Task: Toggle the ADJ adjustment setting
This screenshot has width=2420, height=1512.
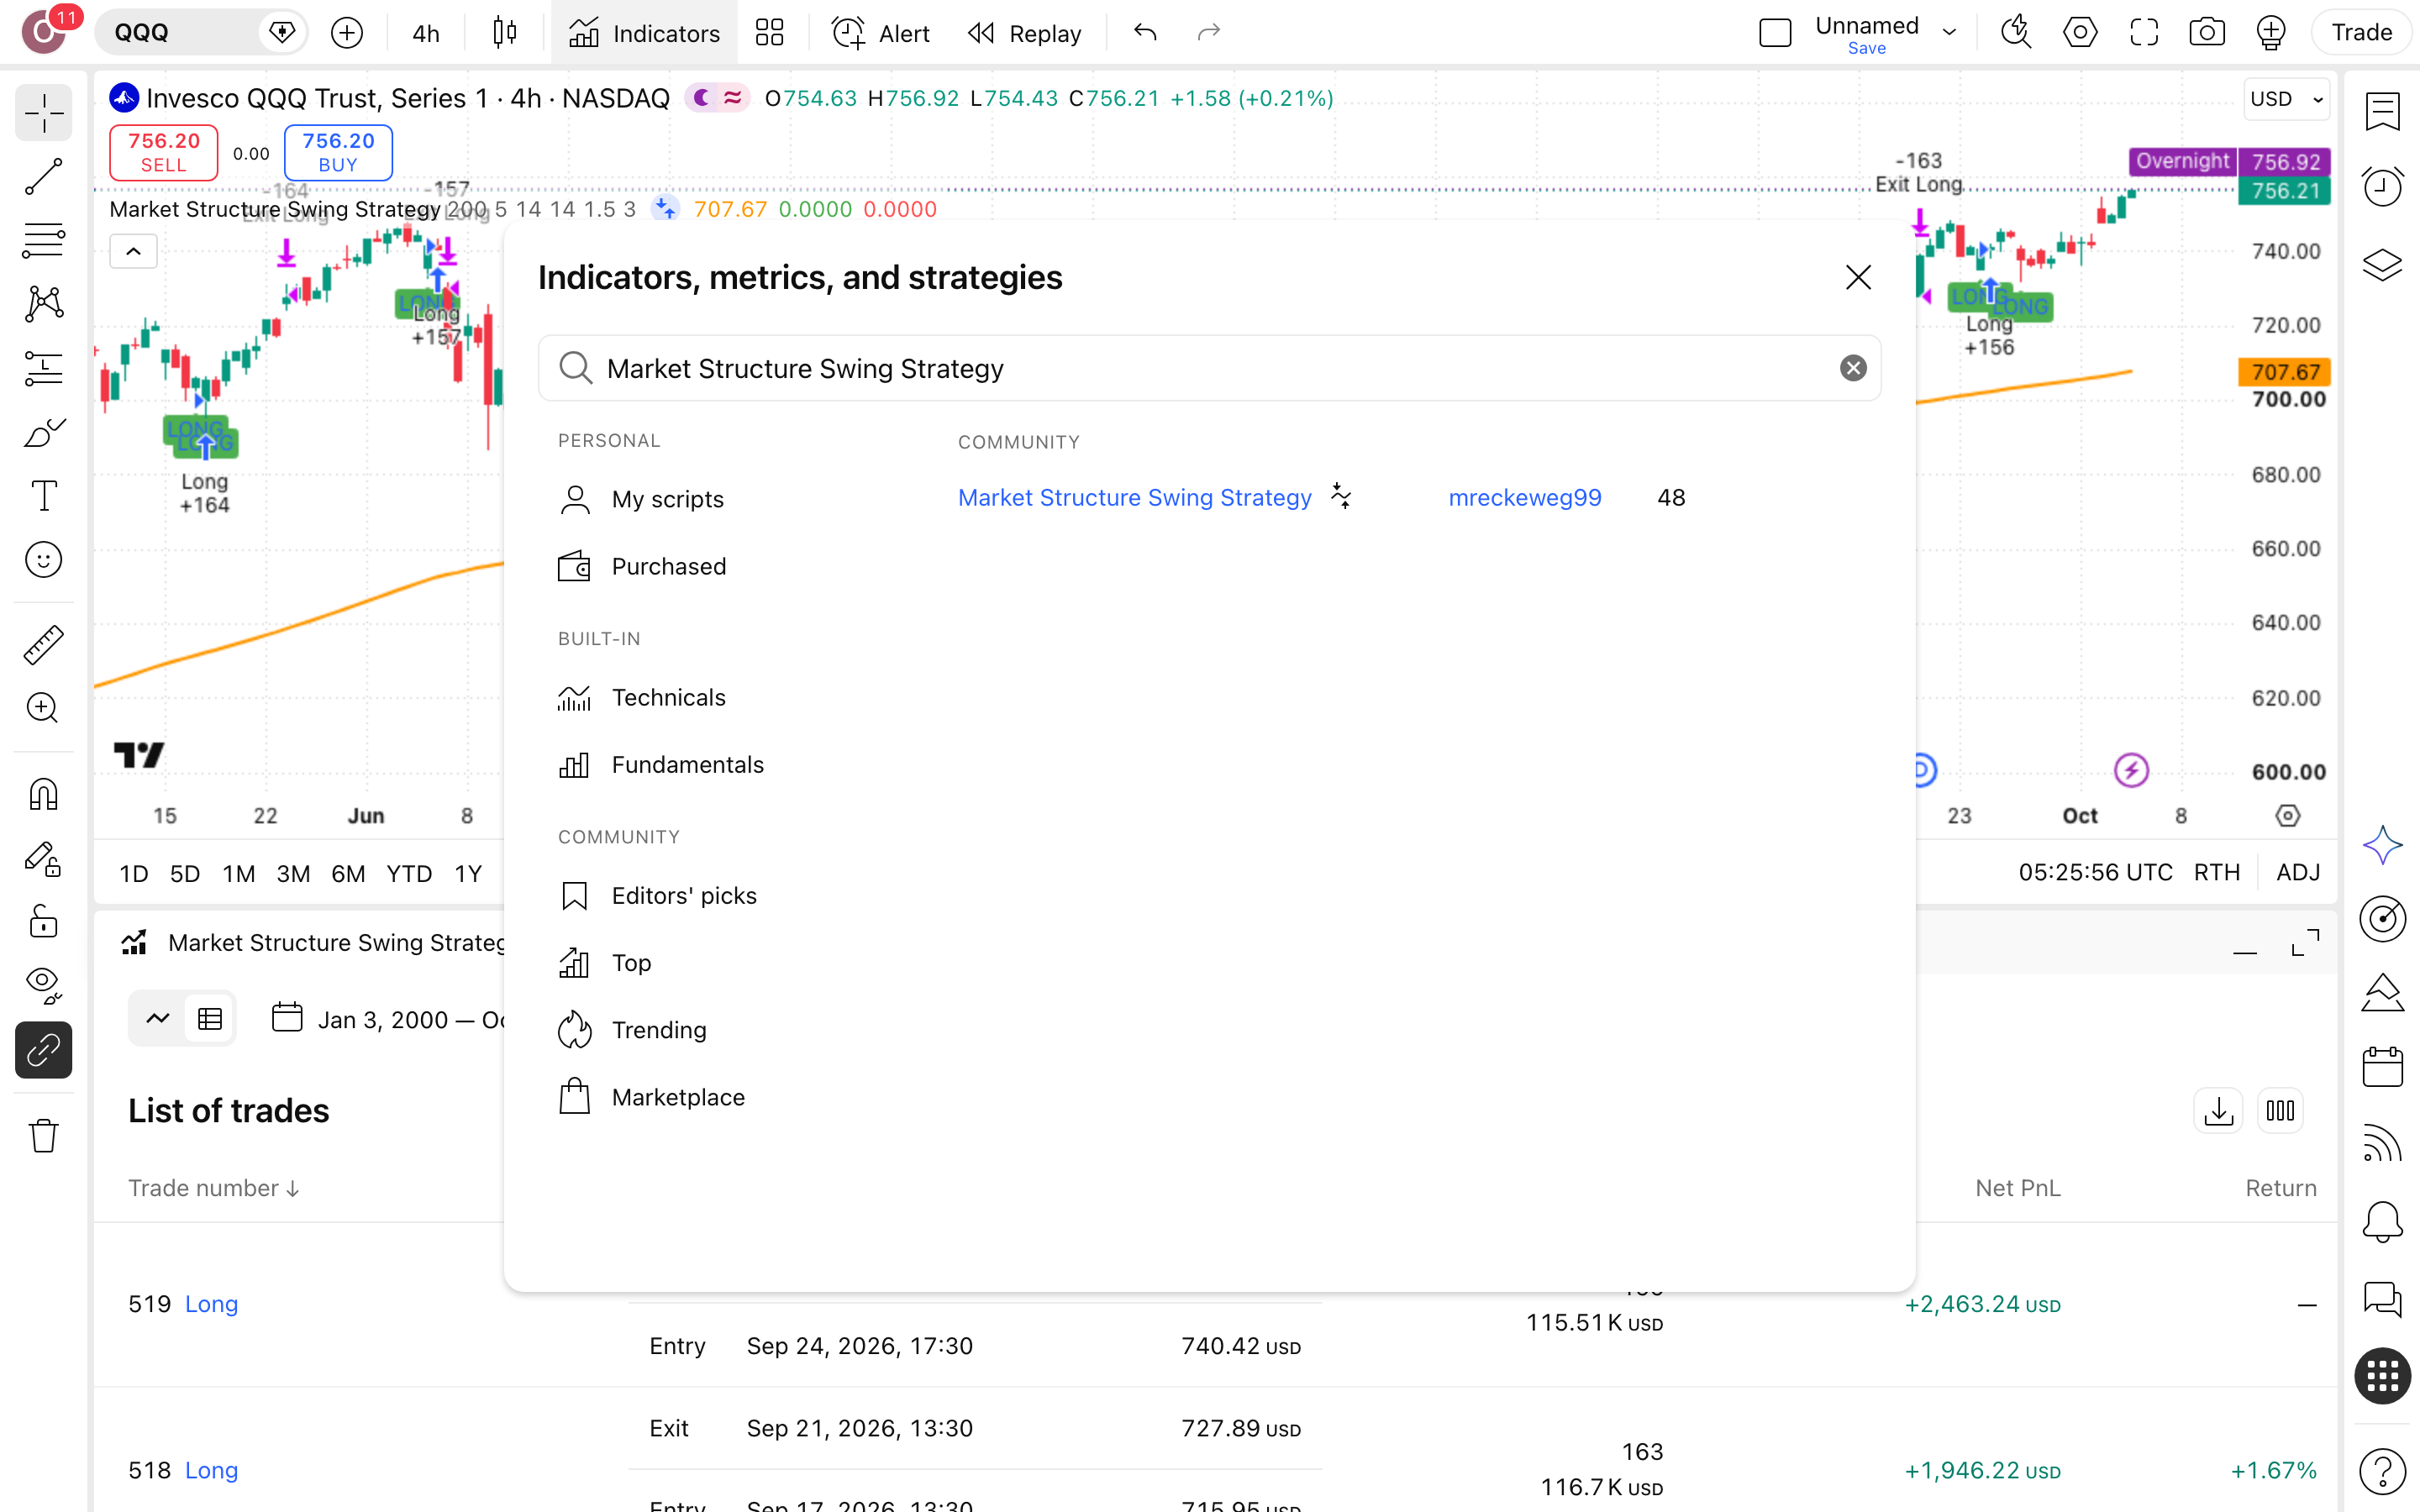Action: click(2298, 872)
